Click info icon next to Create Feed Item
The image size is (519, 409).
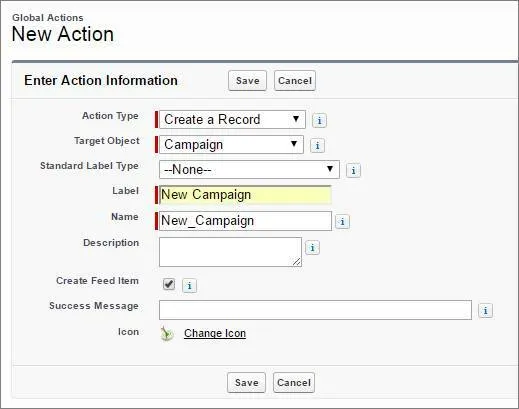point(189,286)
